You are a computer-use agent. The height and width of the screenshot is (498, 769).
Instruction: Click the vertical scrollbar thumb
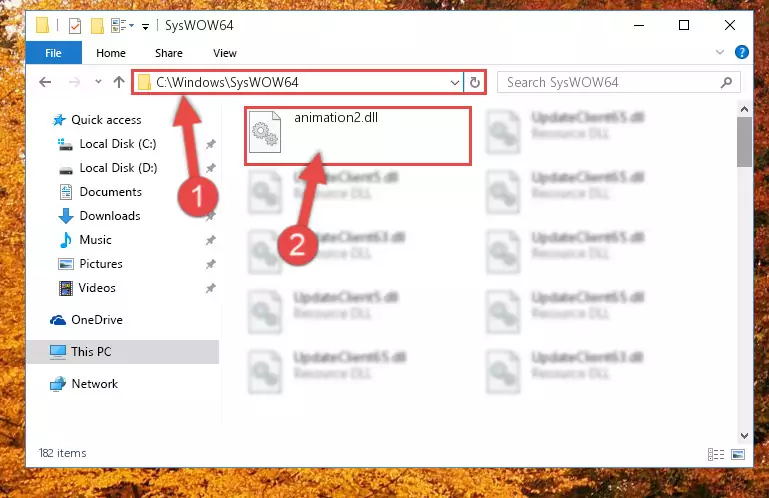click(x=744, y=142)
